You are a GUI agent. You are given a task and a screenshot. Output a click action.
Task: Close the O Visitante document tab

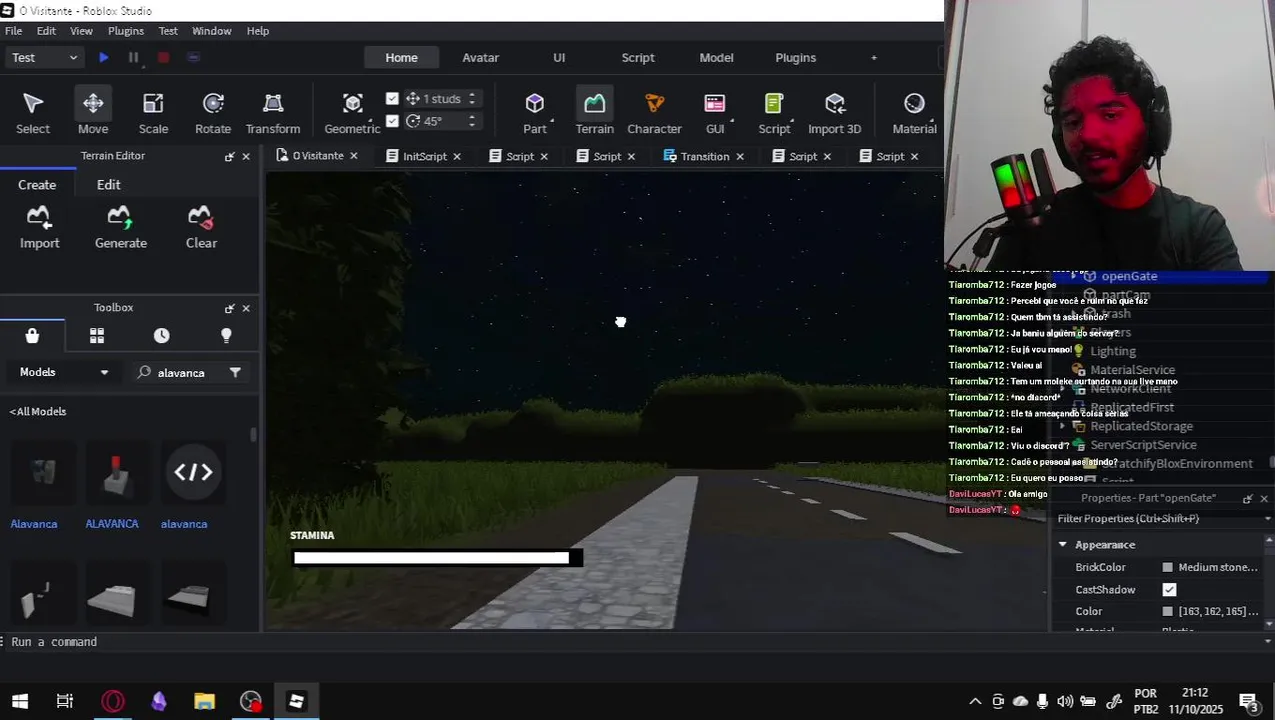coord(353,157)
